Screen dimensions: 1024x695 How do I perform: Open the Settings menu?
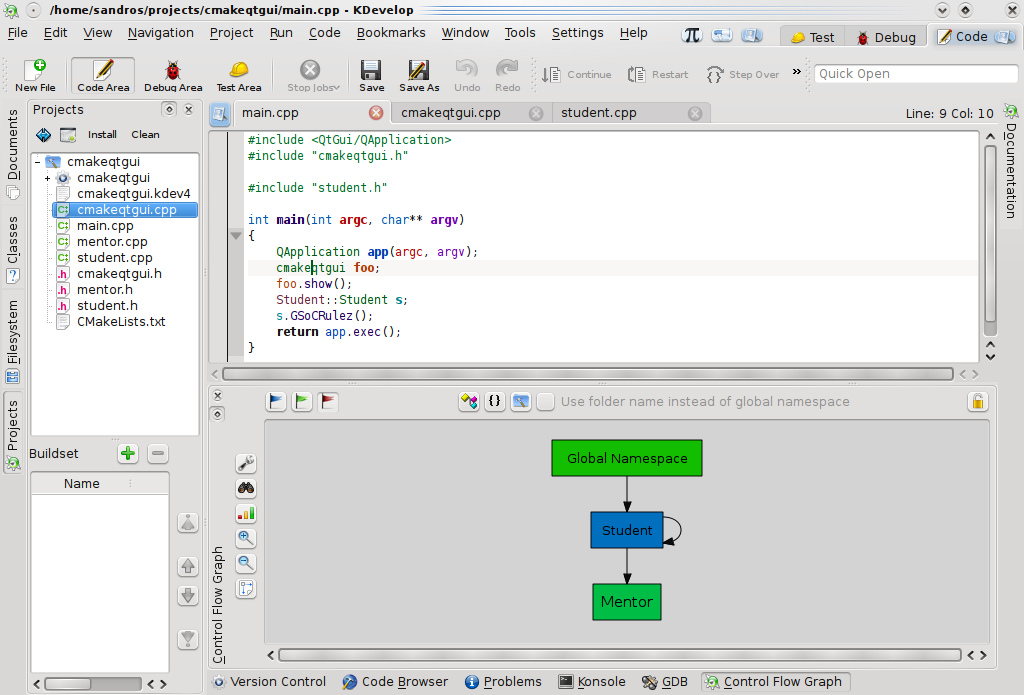coord(577,32)
